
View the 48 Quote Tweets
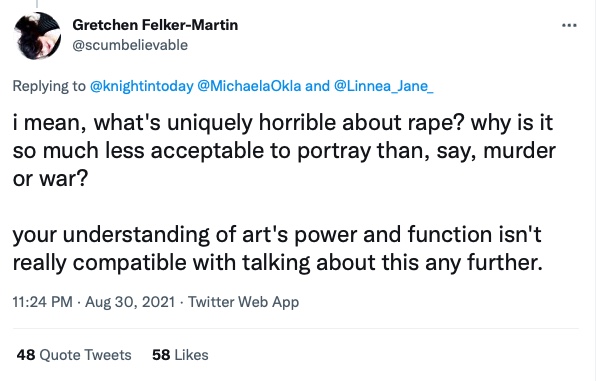click(x=74, y=355)
